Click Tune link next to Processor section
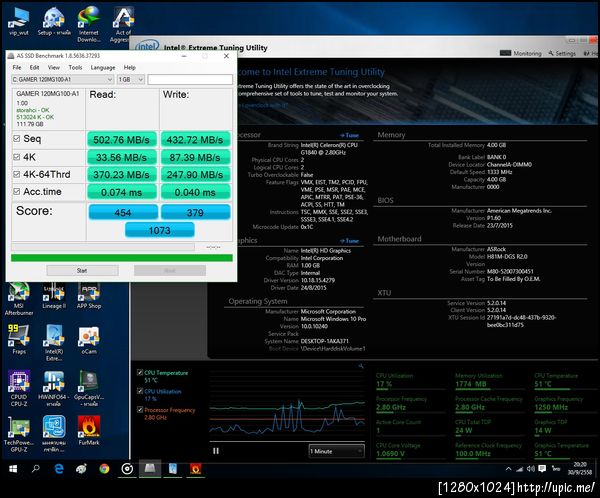This screenshot has height=498, width=600. click(x=349, y=135)
